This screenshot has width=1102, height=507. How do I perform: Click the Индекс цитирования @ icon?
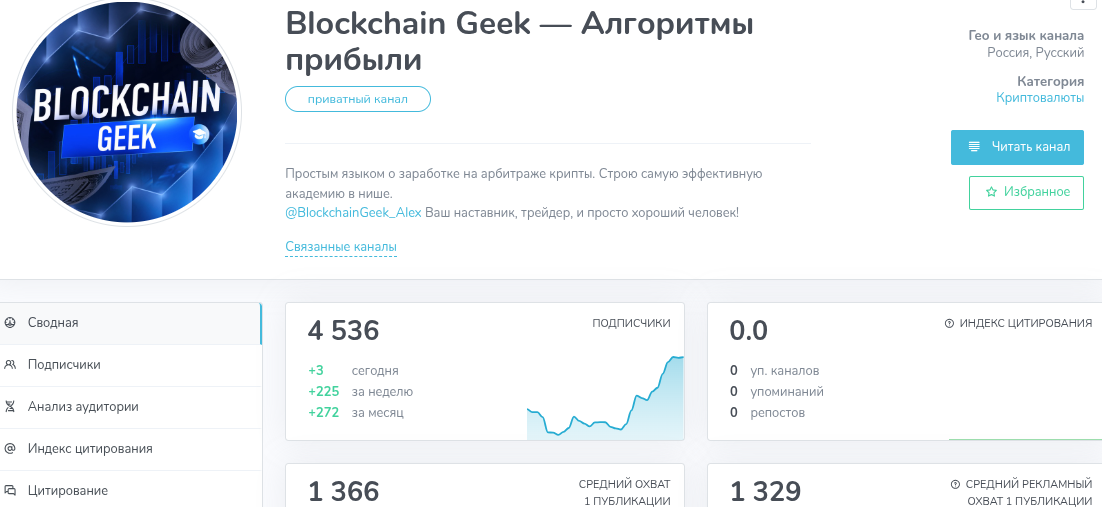click(10, 449)
